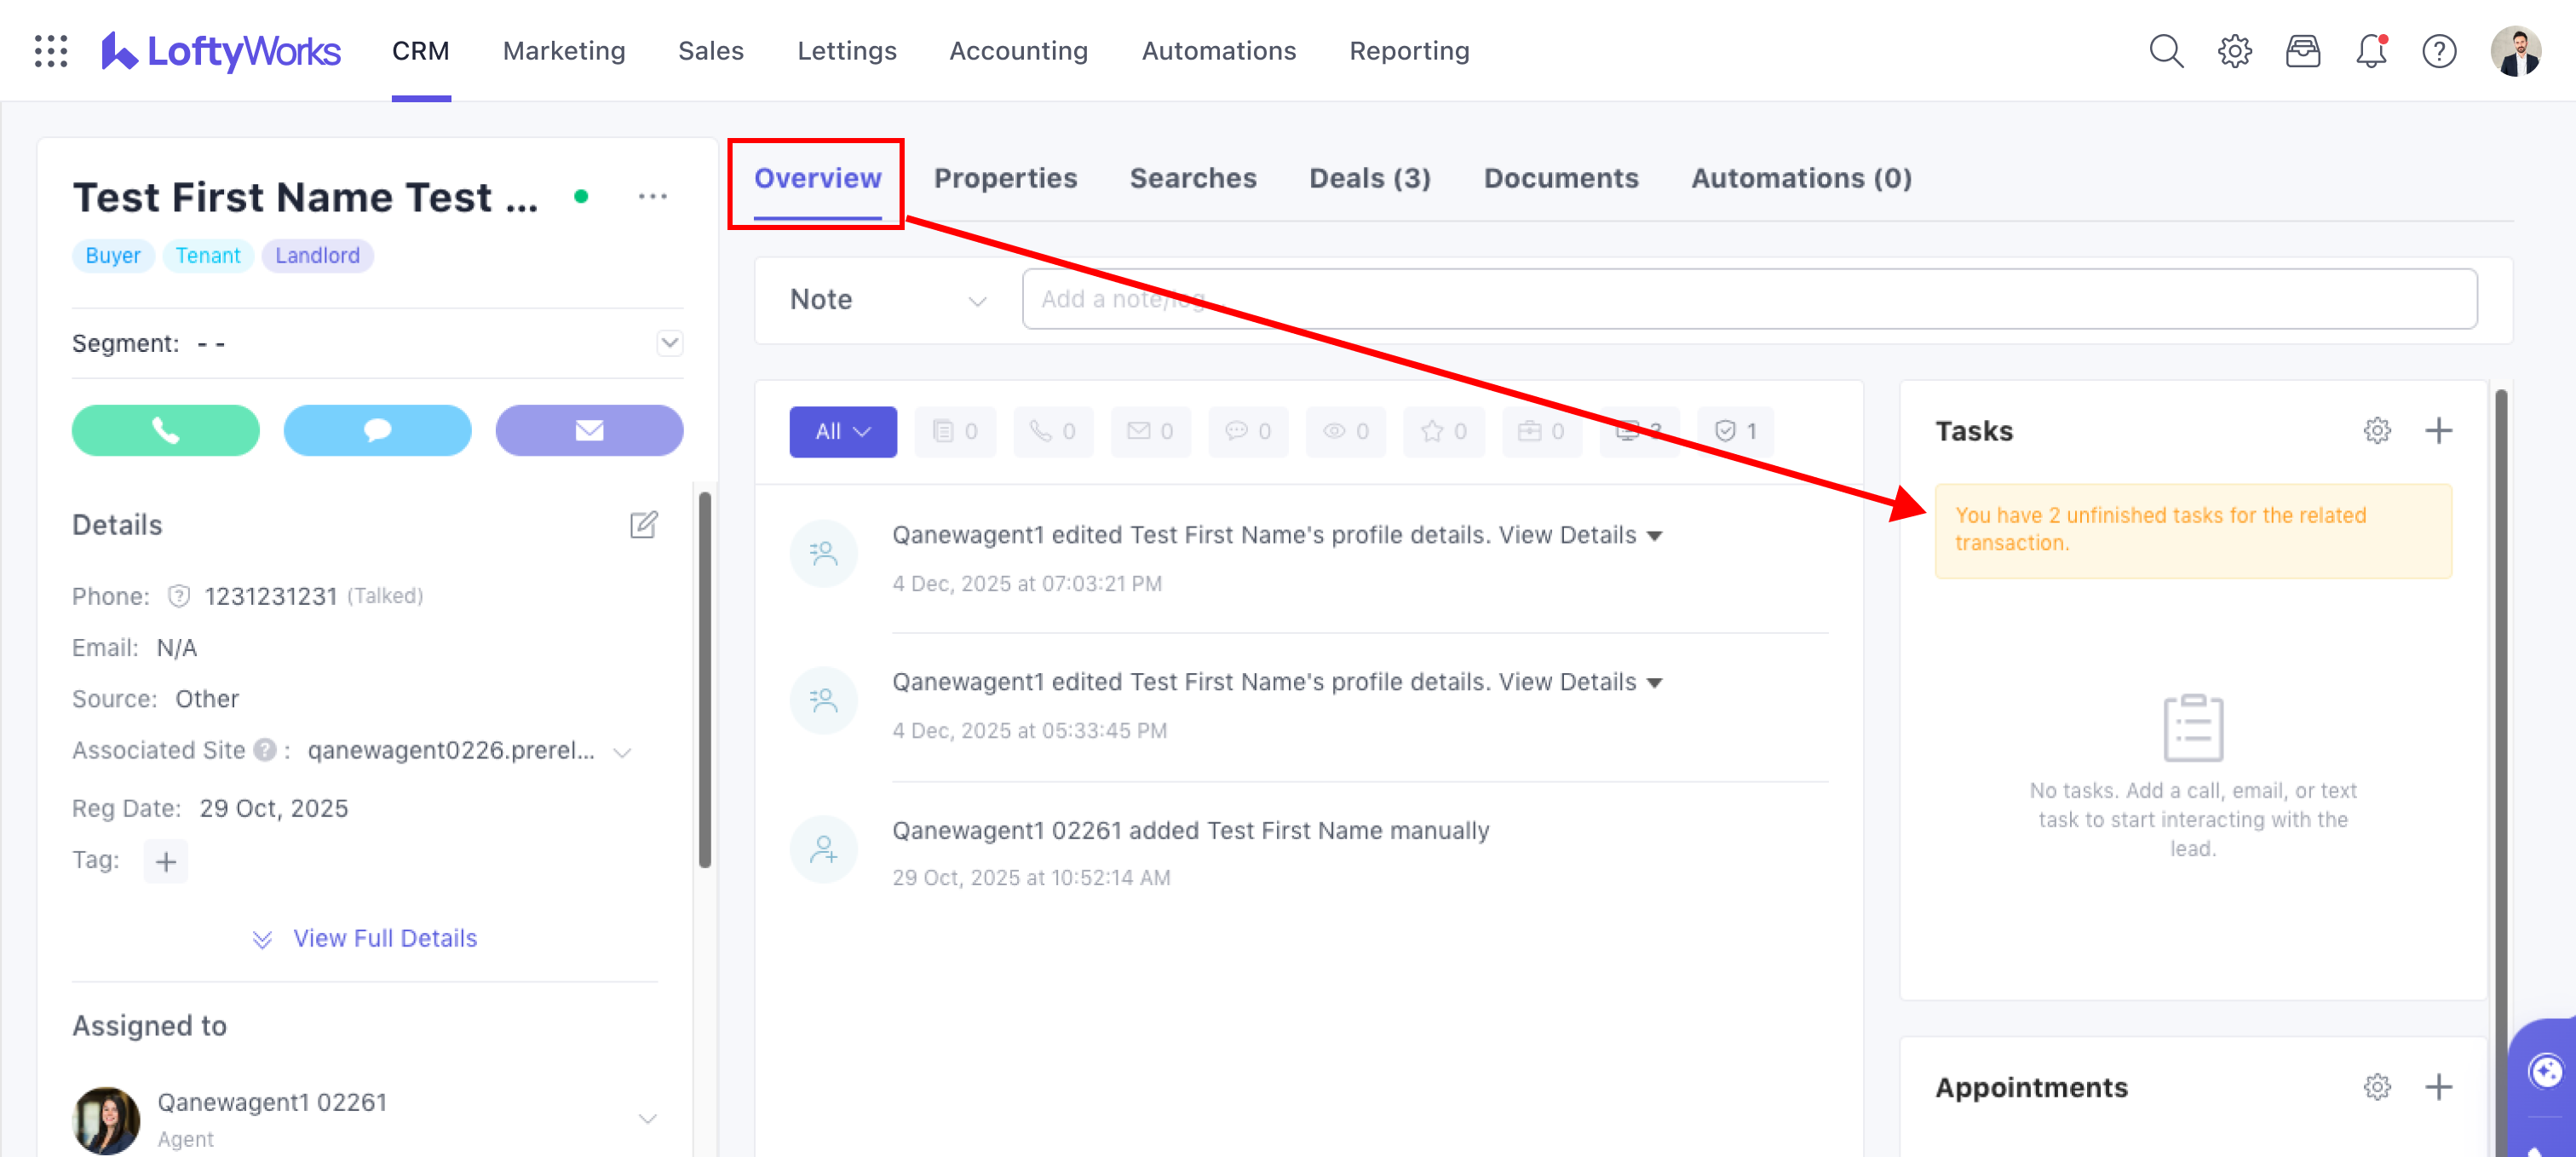The width and height of the screenshot is (2576, 1157).
Task: Edit Details with the pencil icon
Action: [x=643, y=524]
